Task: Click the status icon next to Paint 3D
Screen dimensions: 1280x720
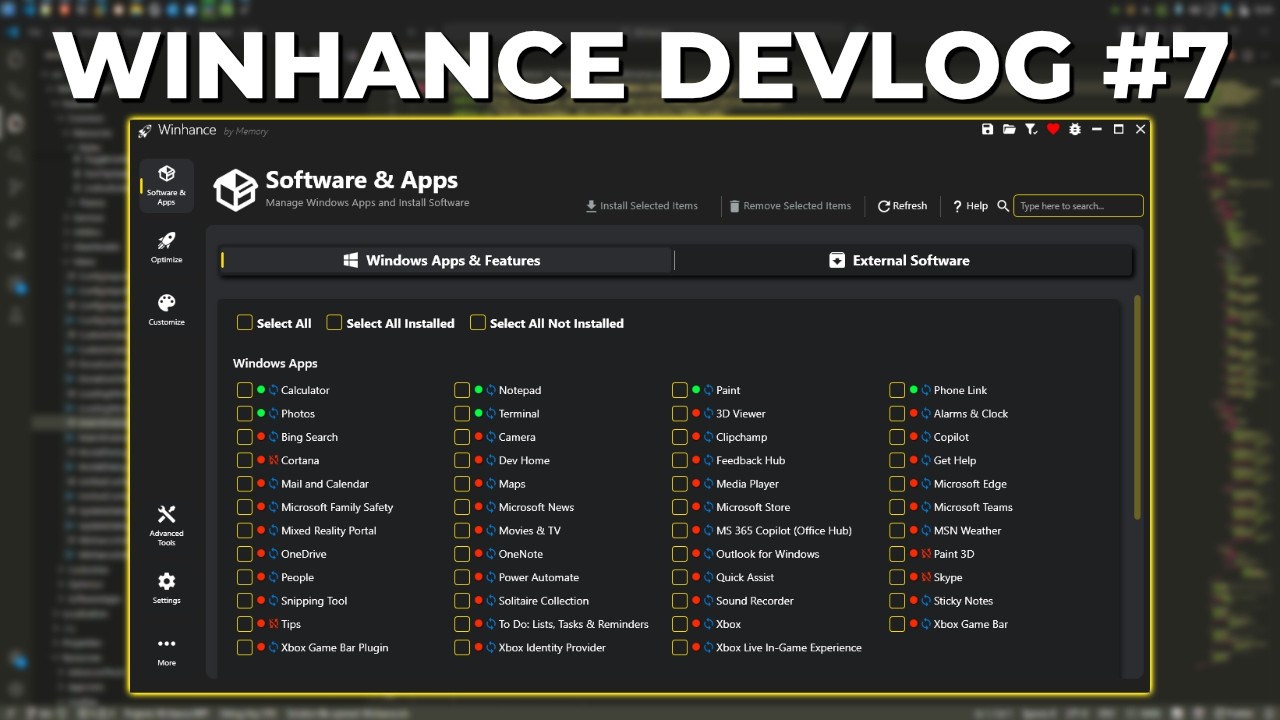Action: [926, 554]
